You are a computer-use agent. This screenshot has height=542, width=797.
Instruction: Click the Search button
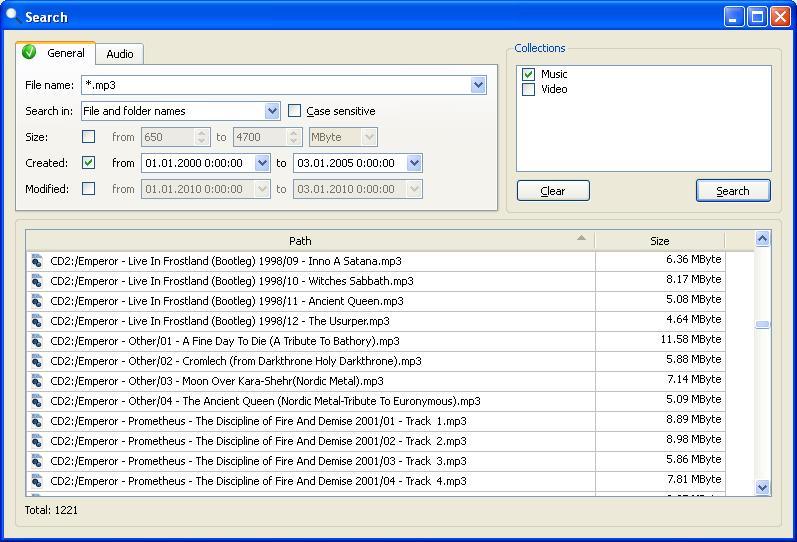(x=733, y=191)
